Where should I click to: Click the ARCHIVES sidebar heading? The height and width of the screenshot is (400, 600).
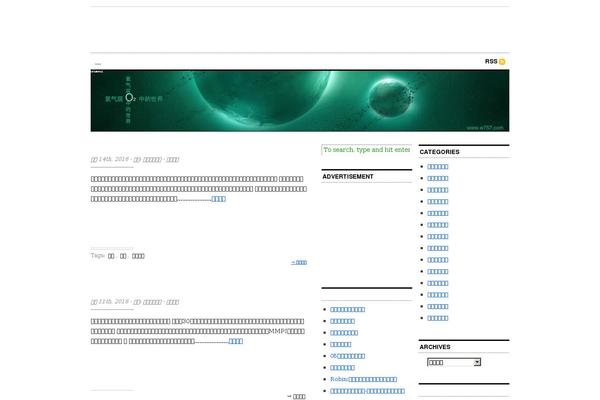[x=435, y=347]
